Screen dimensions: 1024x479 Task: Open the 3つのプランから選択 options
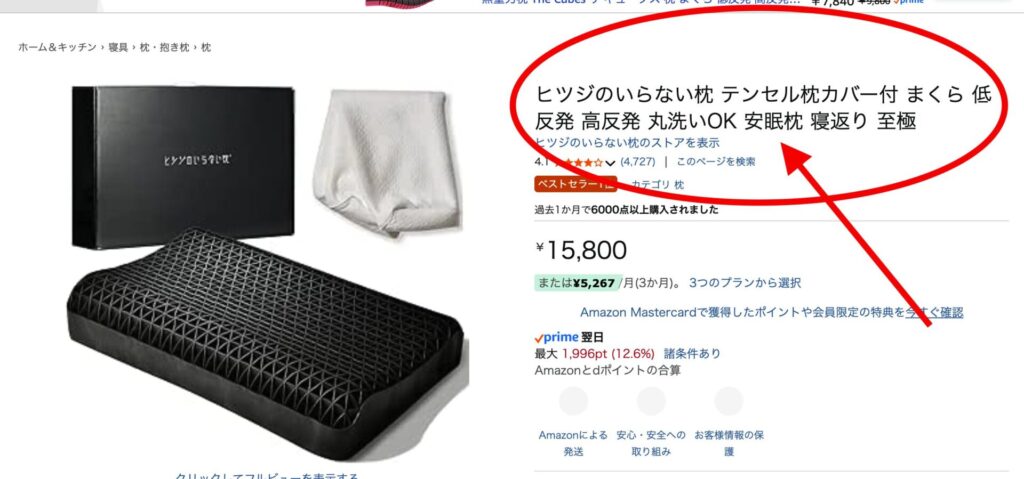[x=745, y=283]
